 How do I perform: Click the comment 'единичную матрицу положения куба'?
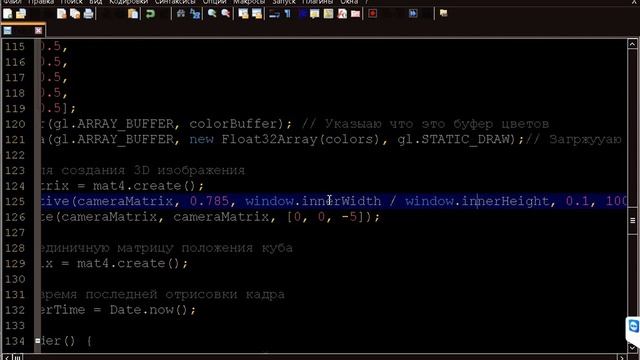tap(167, 248)
